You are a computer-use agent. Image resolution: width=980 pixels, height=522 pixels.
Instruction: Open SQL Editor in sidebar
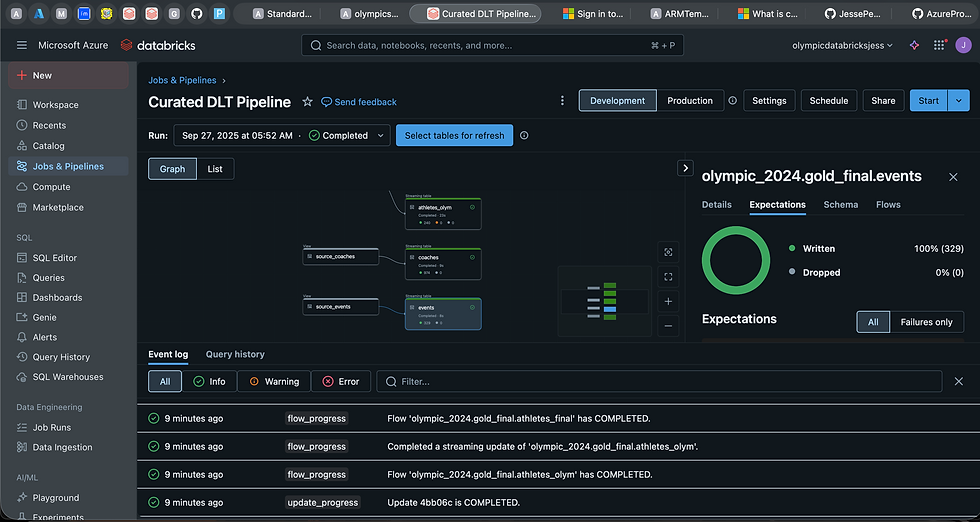click(68, 258)
